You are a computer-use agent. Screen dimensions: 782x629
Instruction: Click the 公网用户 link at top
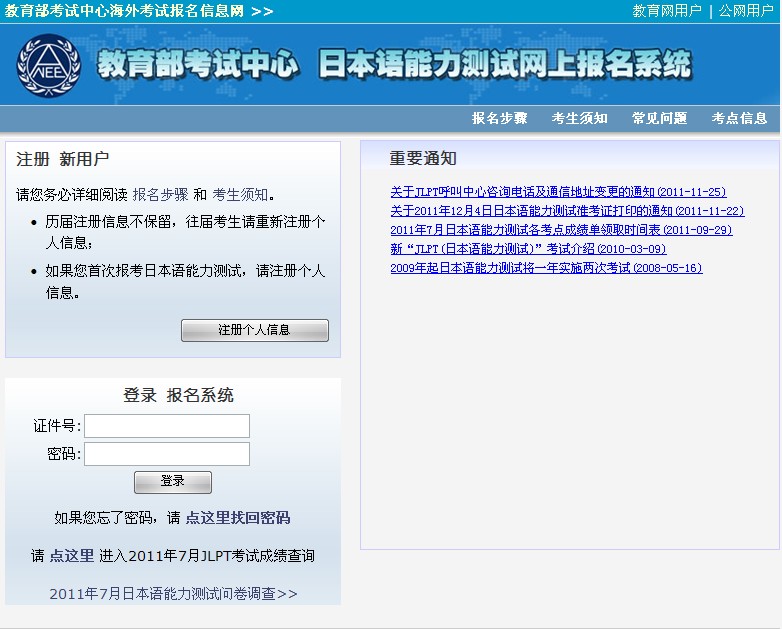[746, 11]
